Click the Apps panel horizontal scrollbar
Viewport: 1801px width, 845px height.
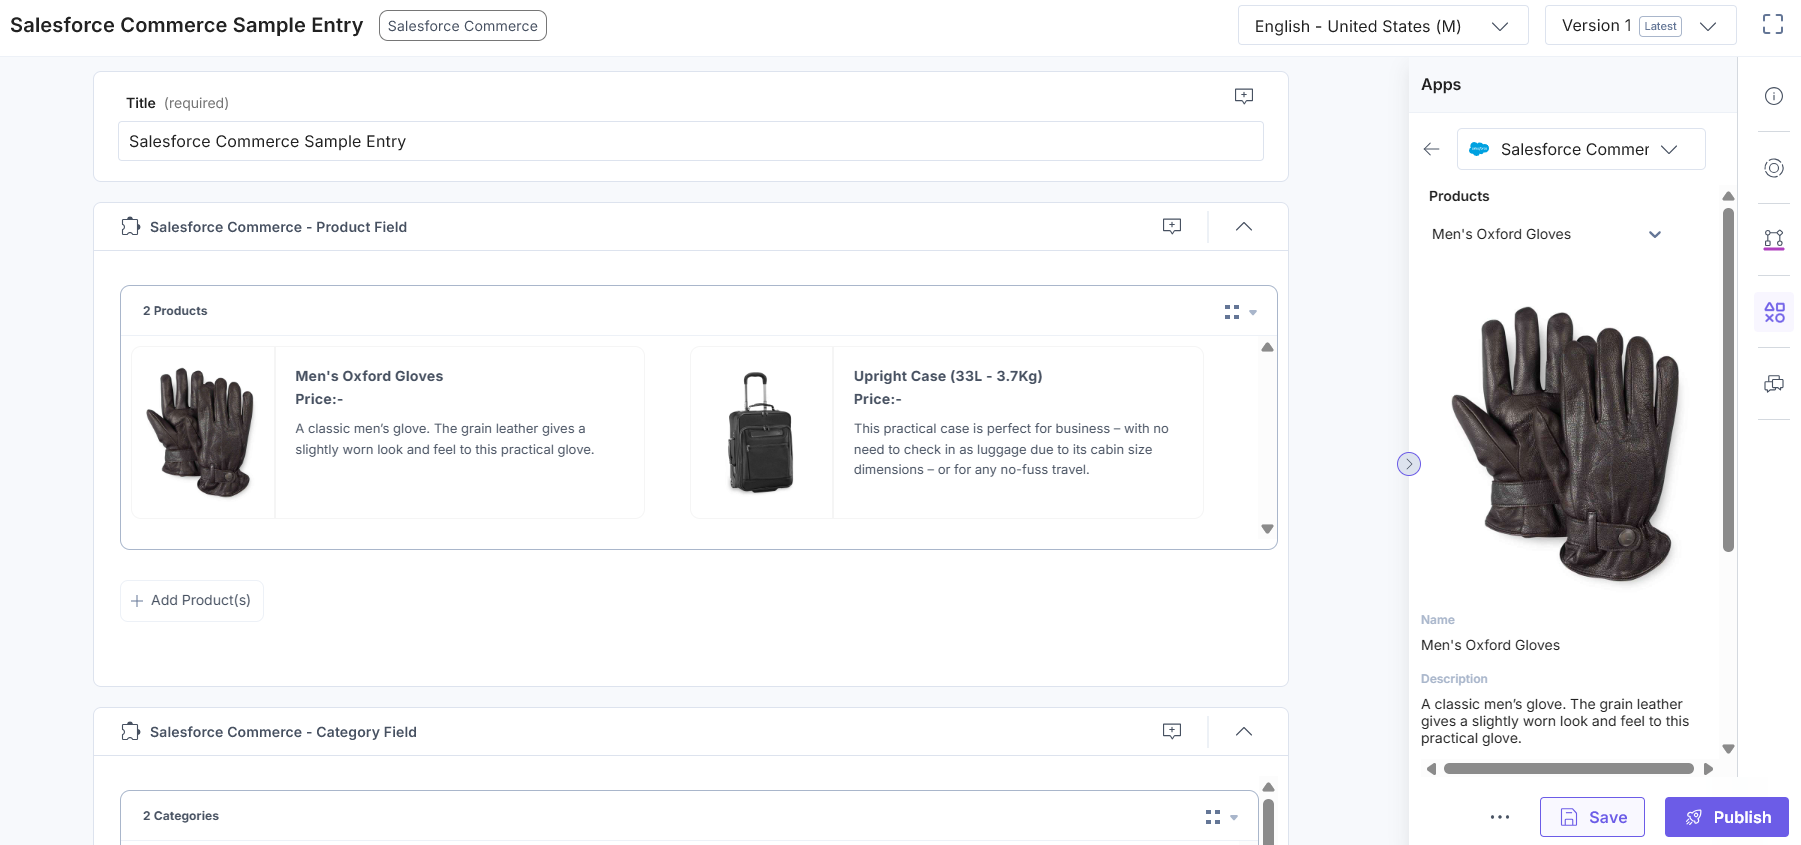(x=1568, y=769)
